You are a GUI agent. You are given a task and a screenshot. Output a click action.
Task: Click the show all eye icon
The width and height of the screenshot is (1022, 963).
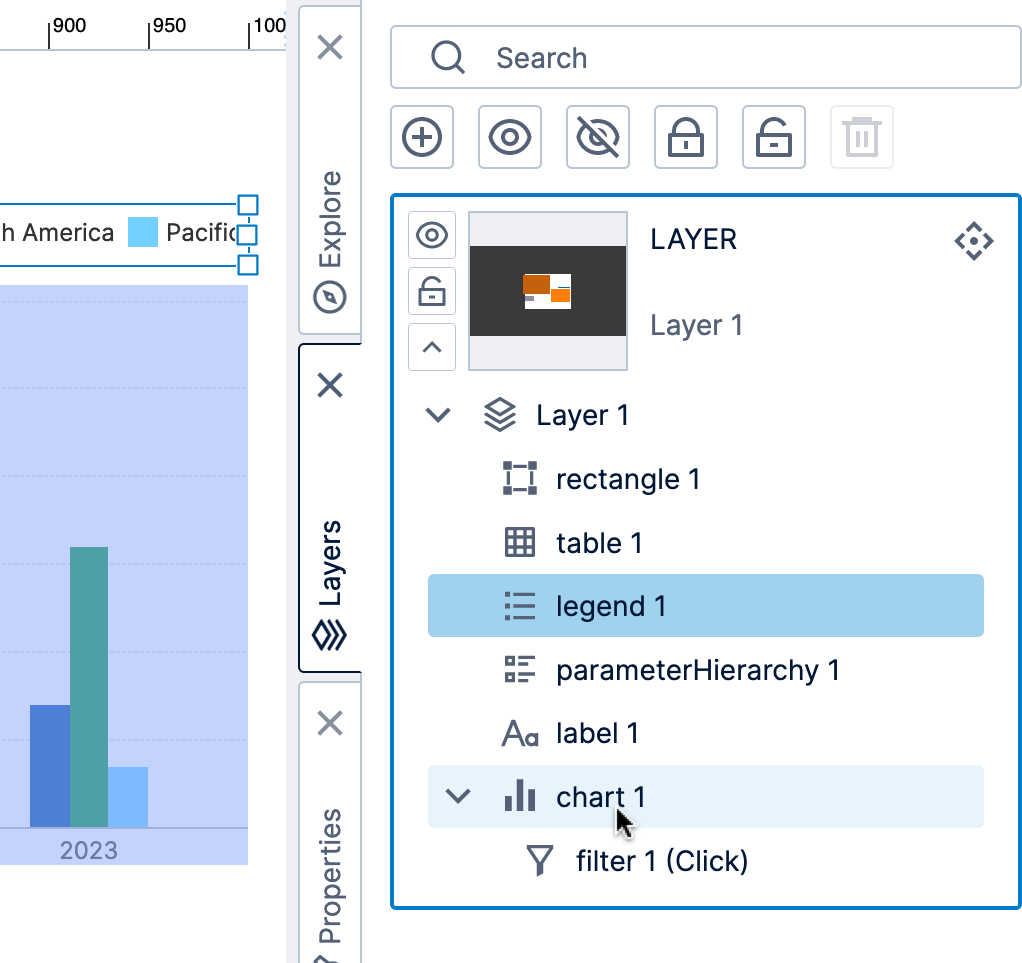point(510,137)
